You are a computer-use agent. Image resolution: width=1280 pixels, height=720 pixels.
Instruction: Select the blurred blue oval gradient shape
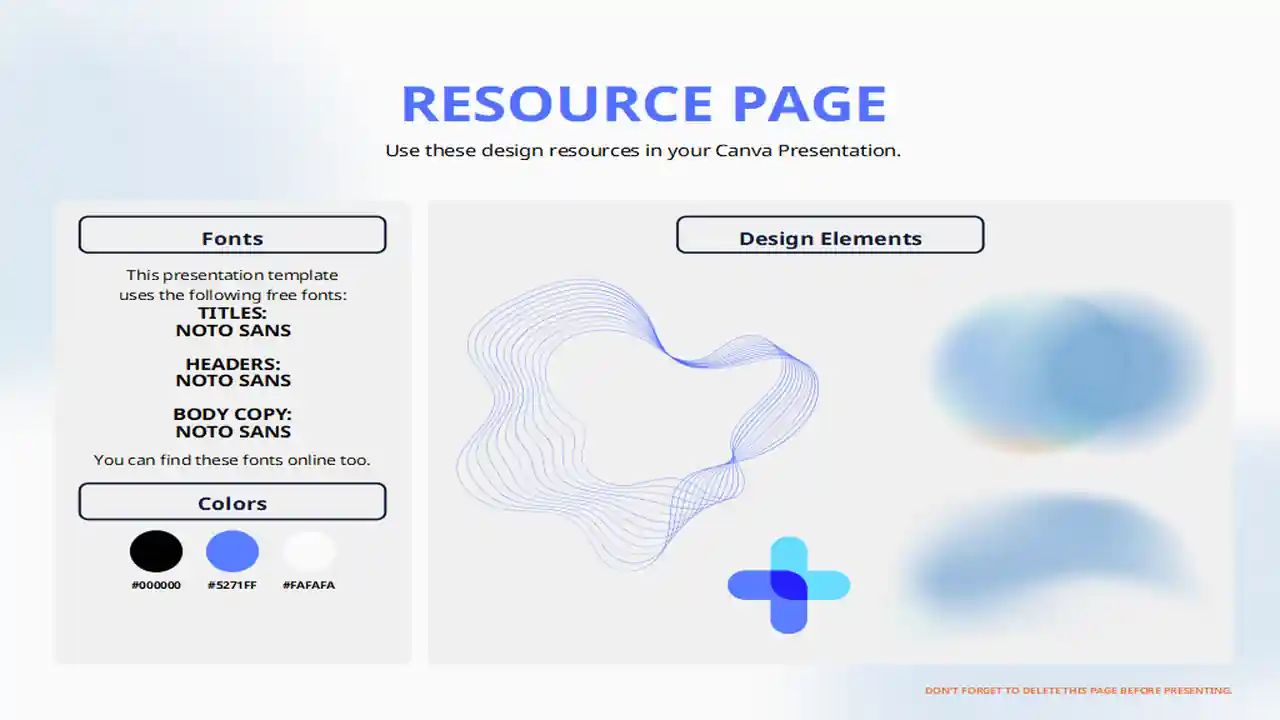[x=1070, y=372]
